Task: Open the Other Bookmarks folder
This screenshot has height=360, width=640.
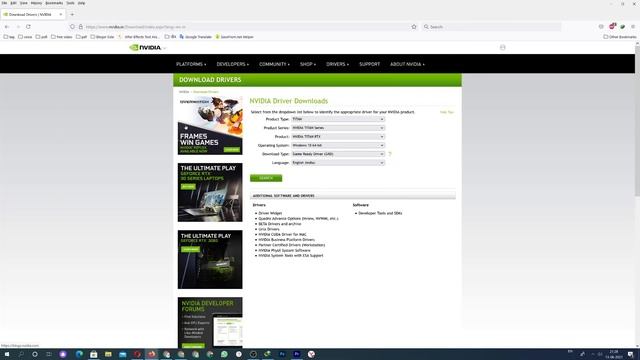Action: click(x=620, y=37)
